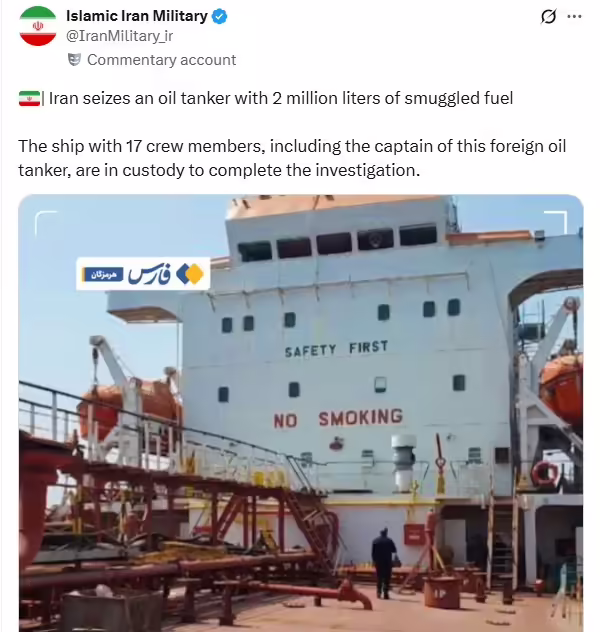The image size is (600, 632).
Task: Click the orange diamond Fars emblem
Action: tap(190, 274)
